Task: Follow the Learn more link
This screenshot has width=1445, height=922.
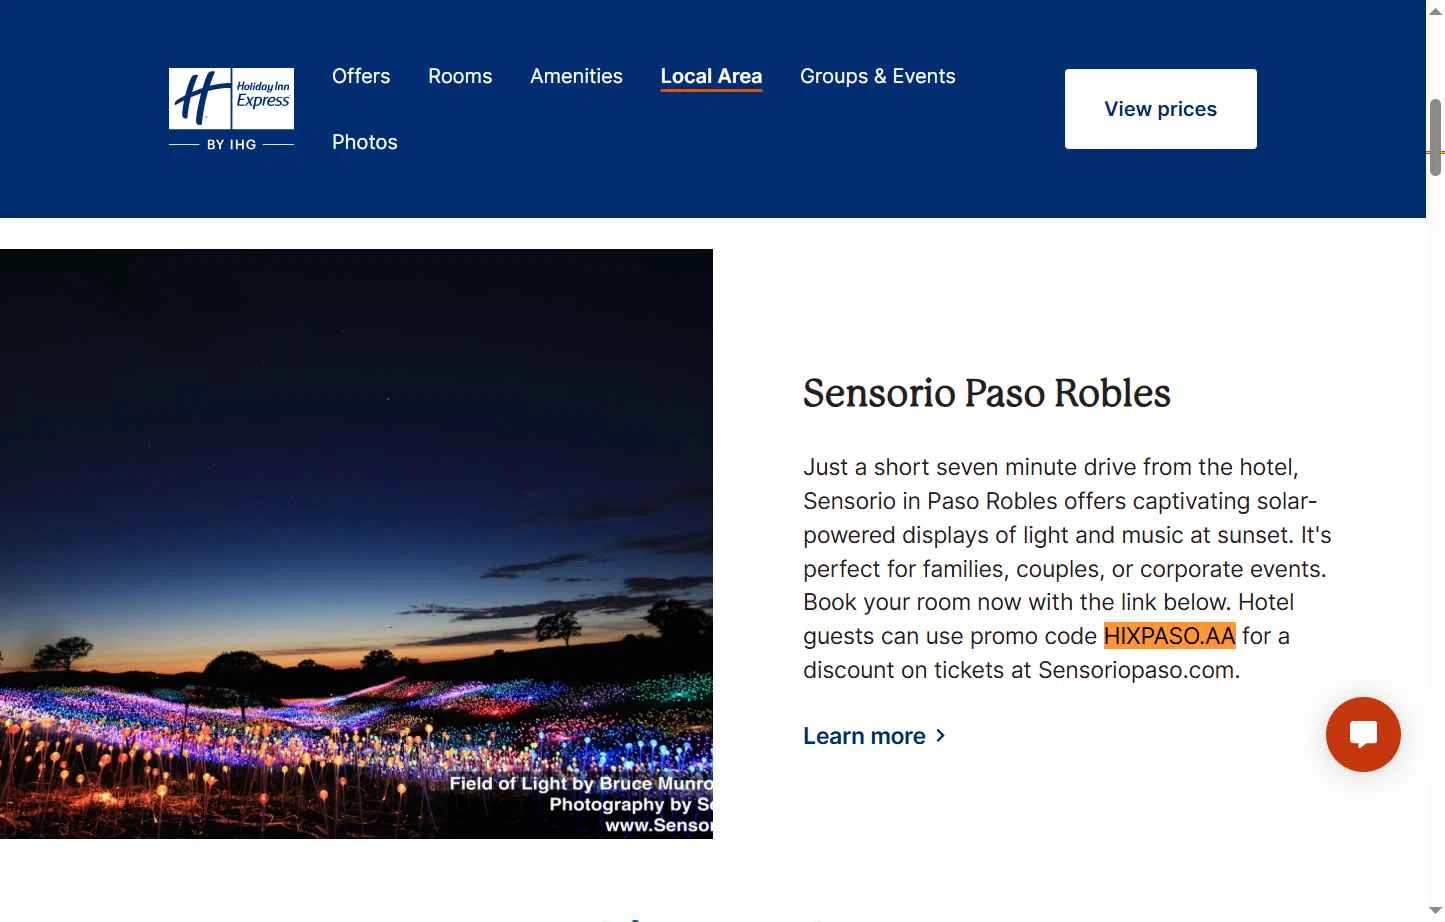Action: pyautogui.click(x=874, y=736)
